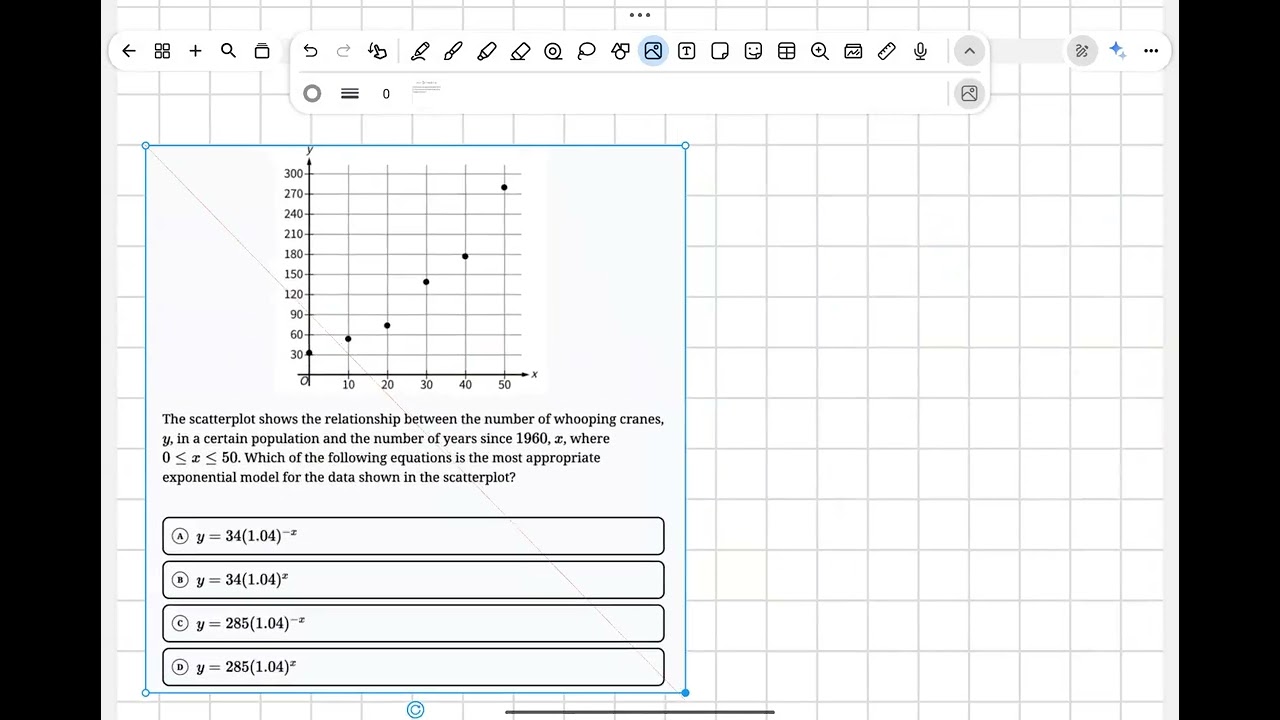The width and height of the screenshot is (1280, 720).
Task: Open the page thumbnails grid view
Action: click(x=162, y=51)
